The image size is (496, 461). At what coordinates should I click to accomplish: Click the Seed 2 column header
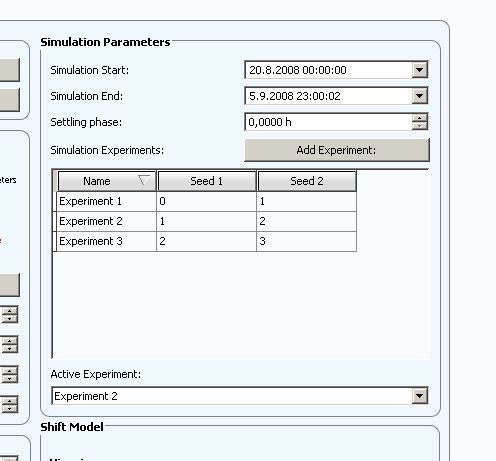tap(307, 181)
